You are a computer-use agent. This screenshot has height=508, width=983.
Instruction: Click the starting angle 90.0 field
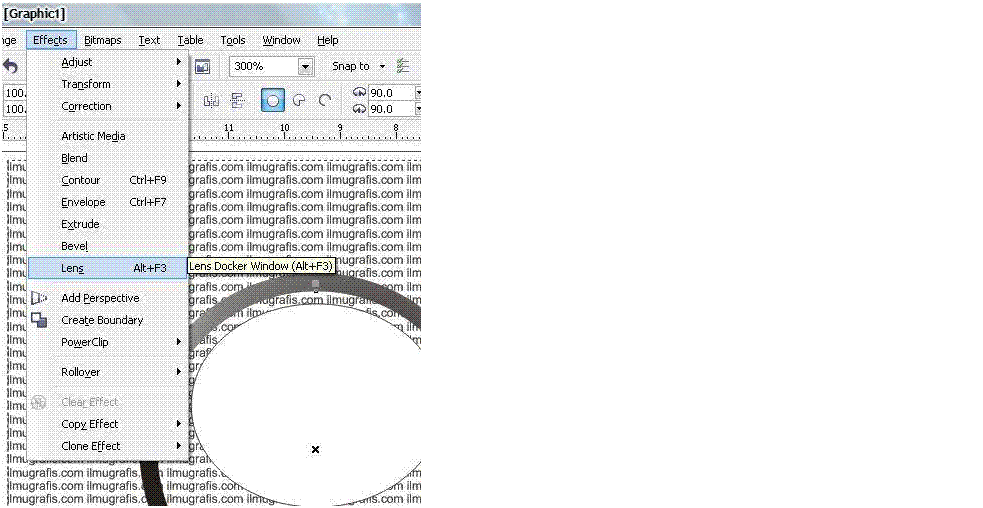pos(392,93)
